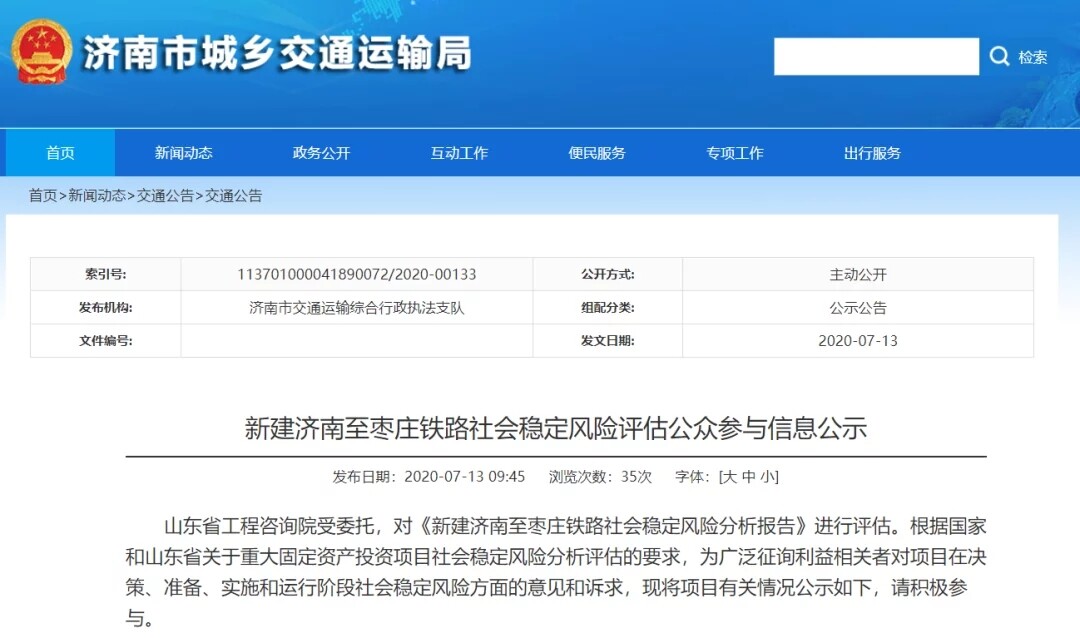The height and width of the screenshot is (638, 1080).
Task: Go to 新闻动态 in the navigation bar
Action: point(183,153)
